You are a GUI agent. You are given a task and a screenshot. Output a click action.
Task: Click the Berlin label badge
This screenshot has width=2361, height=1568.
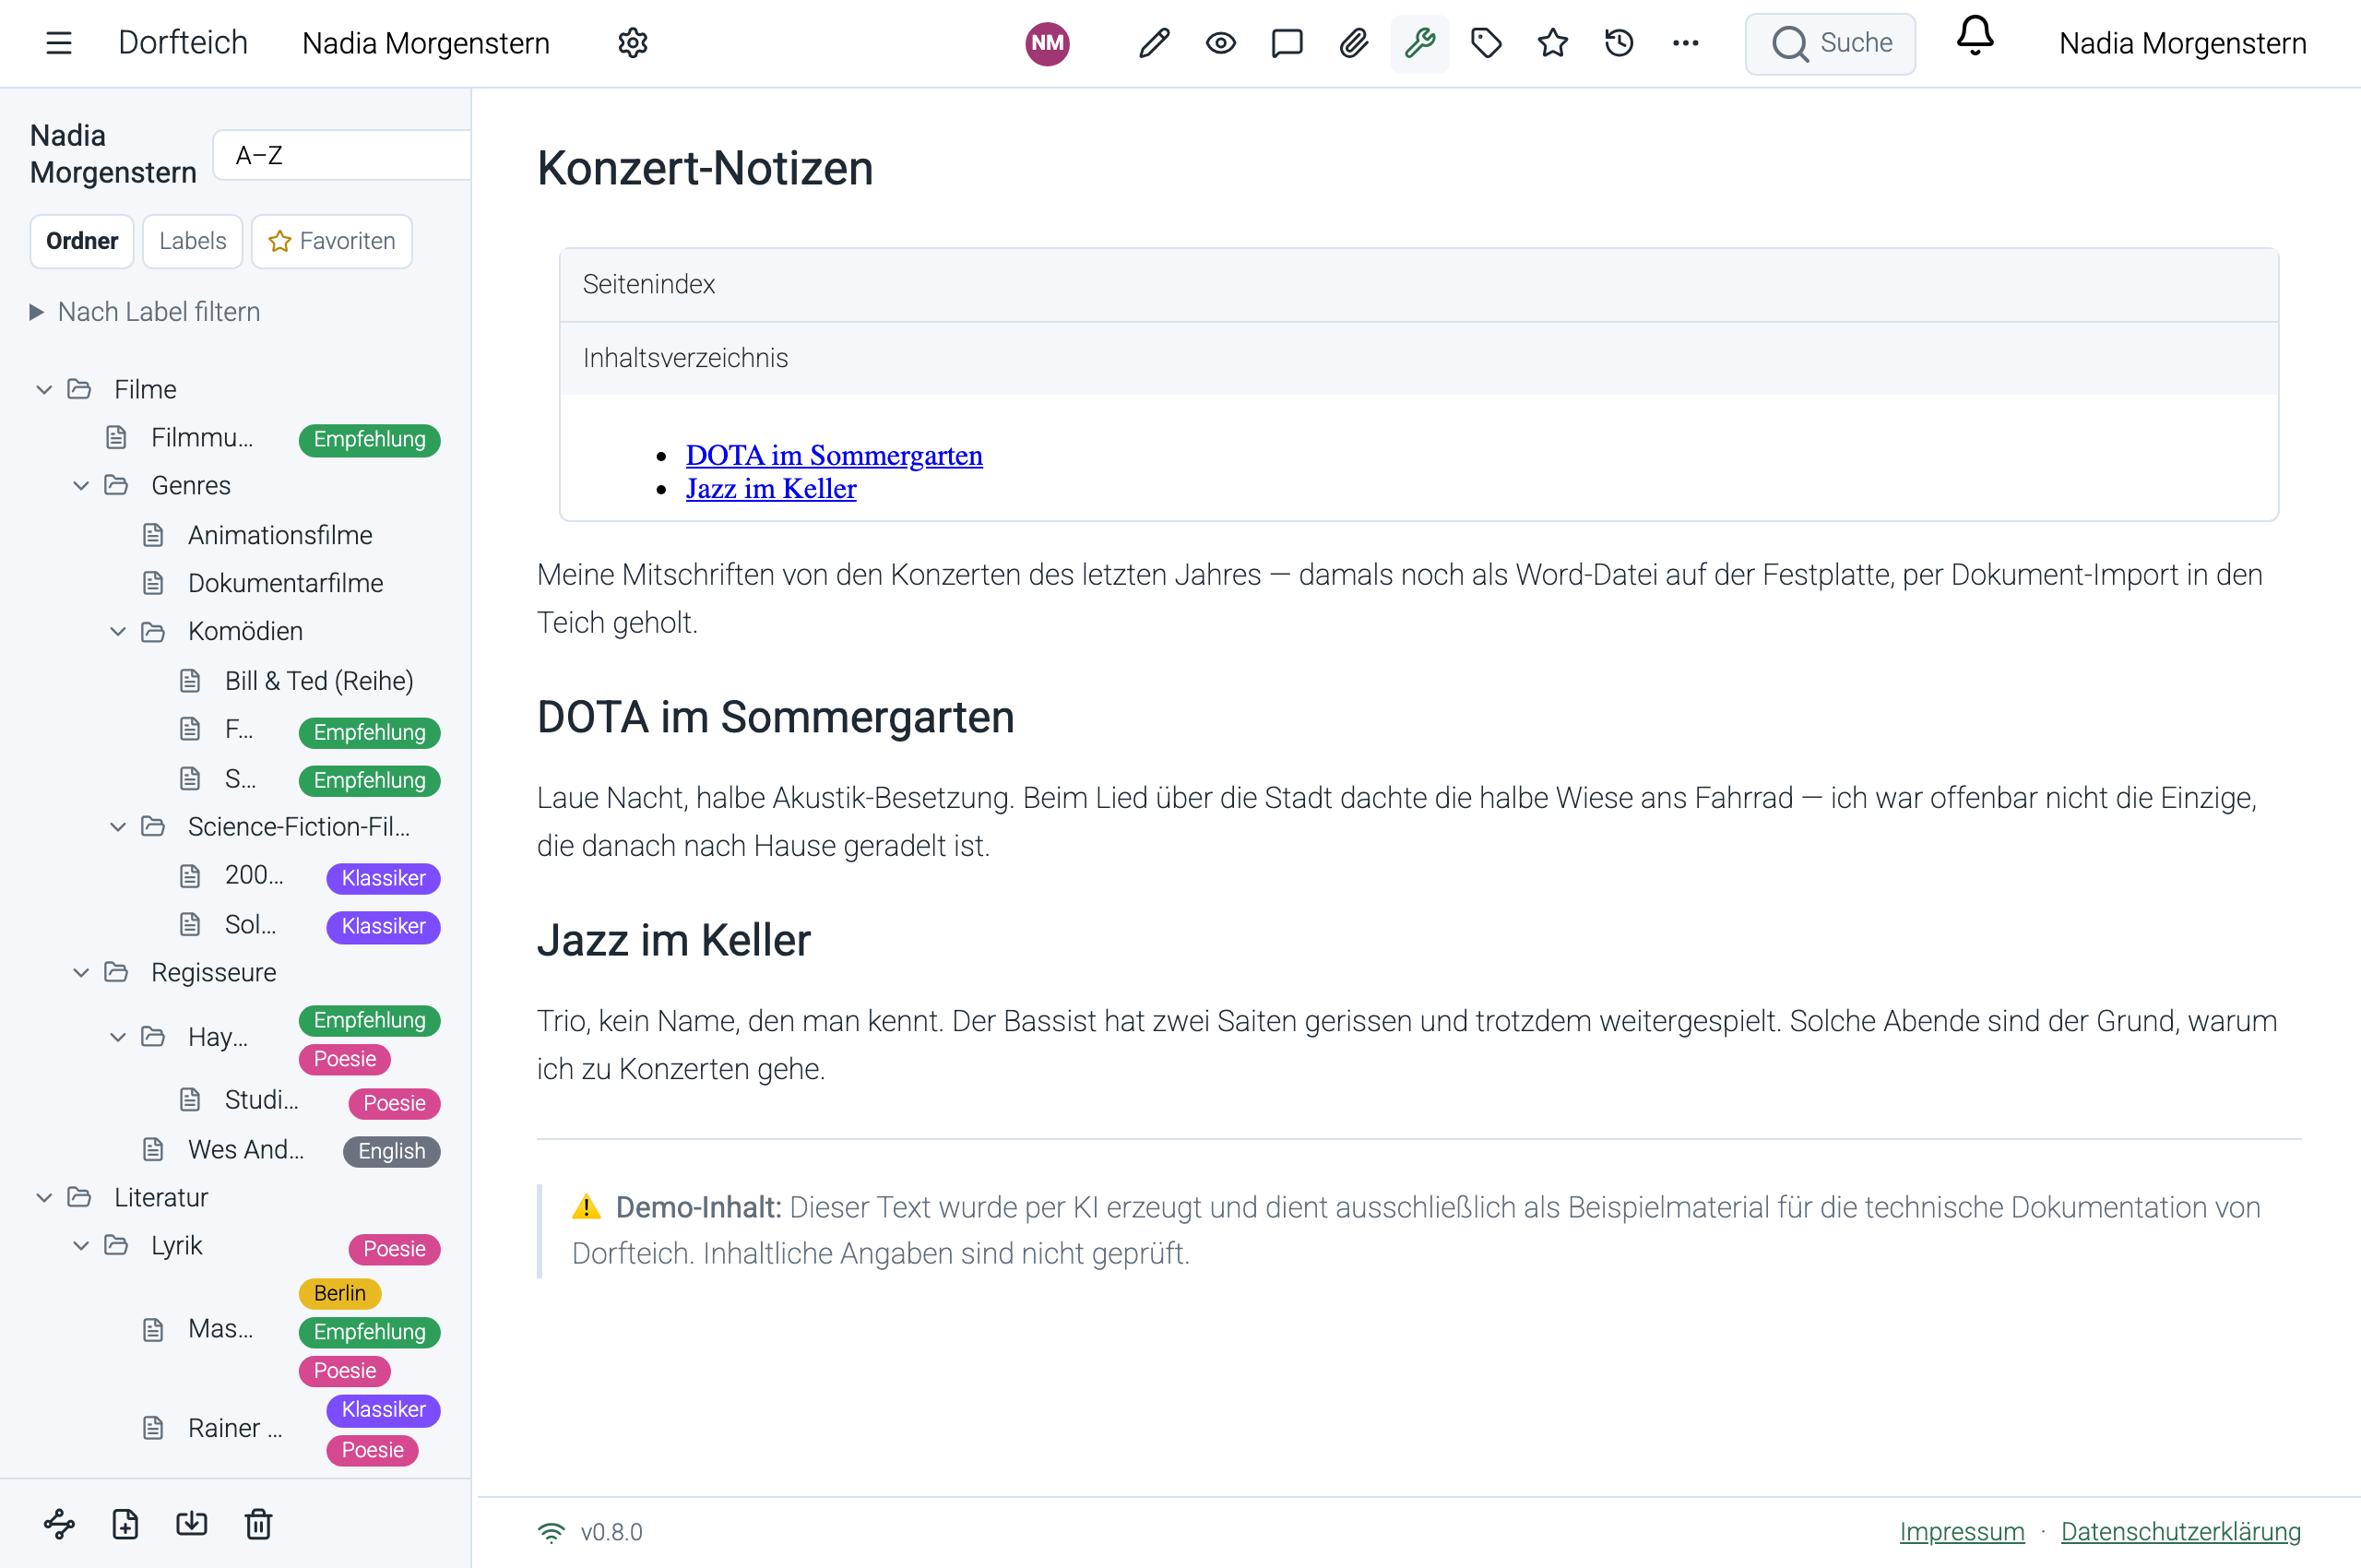pyautogui.click(x=340, y=1293)
